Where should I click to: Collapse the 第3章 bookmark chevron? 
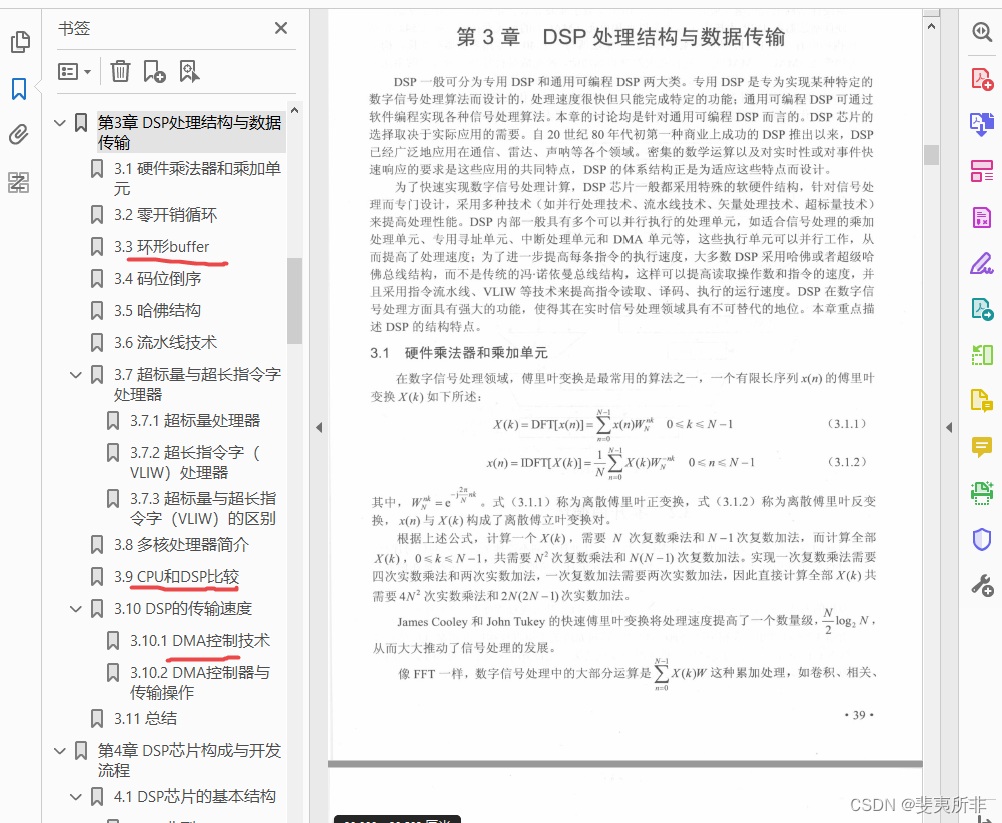click(x=60, y=123)
